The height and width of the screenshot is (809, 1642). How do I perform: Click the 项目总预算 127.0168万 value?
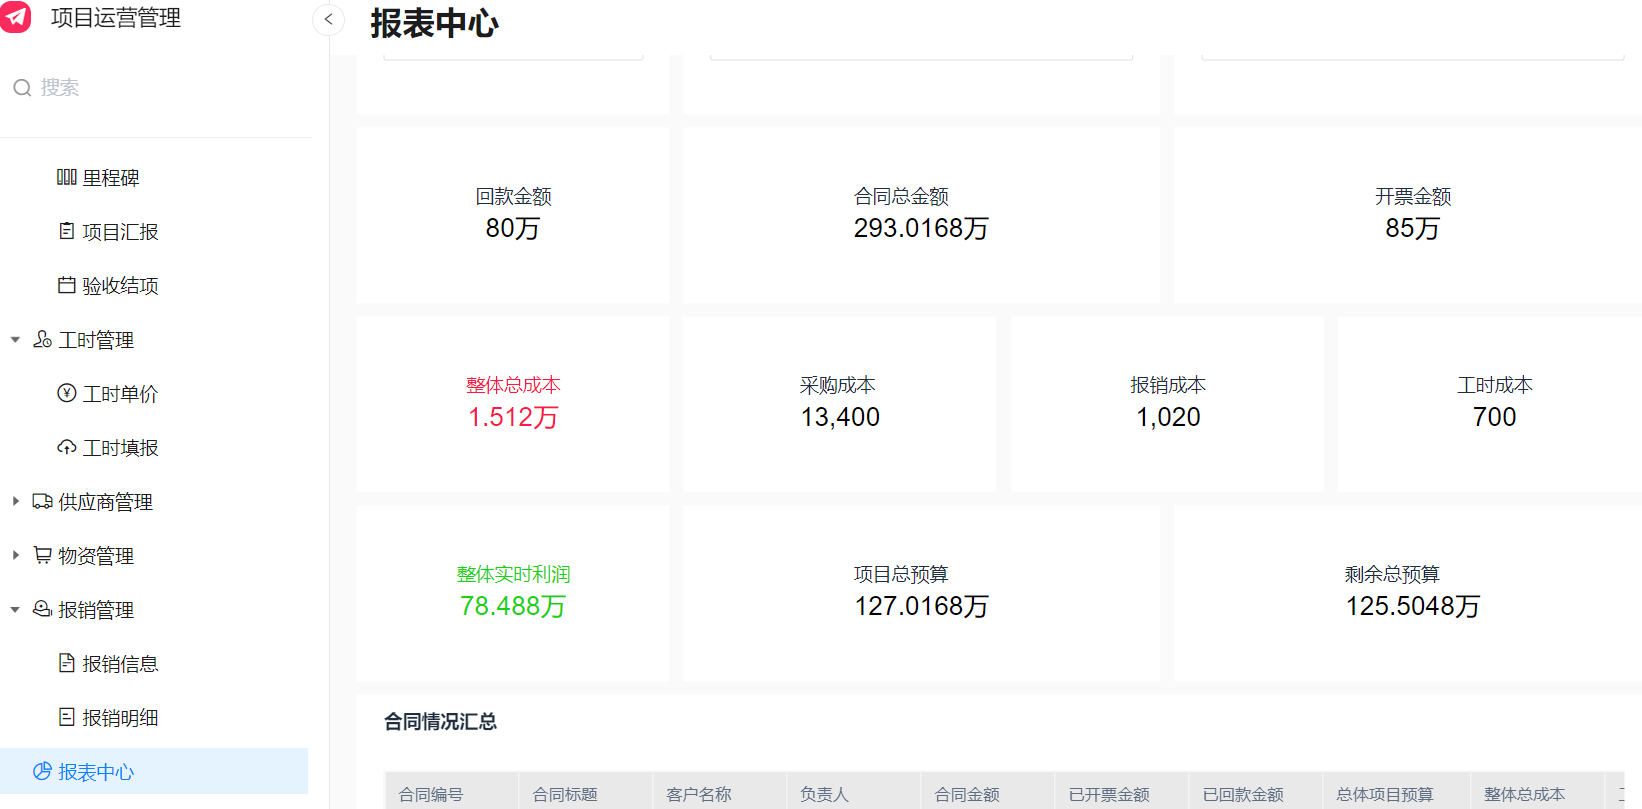pyautogui.click(x=921, y=606)
